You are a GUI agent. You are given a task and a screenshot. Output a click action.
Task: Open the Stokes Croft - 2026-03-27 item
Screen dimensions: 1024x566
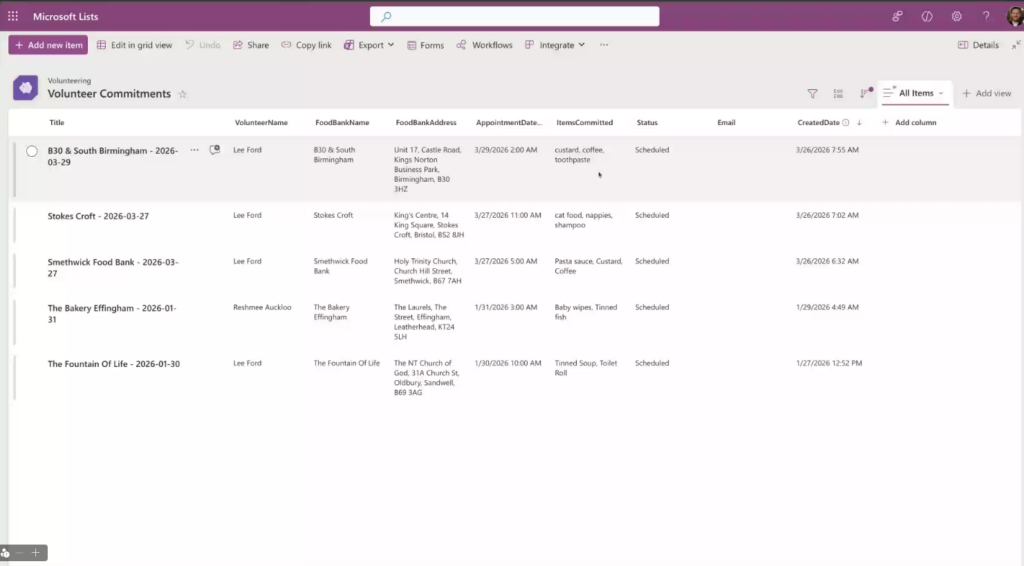pyautogui.click(x=98, y=216)
